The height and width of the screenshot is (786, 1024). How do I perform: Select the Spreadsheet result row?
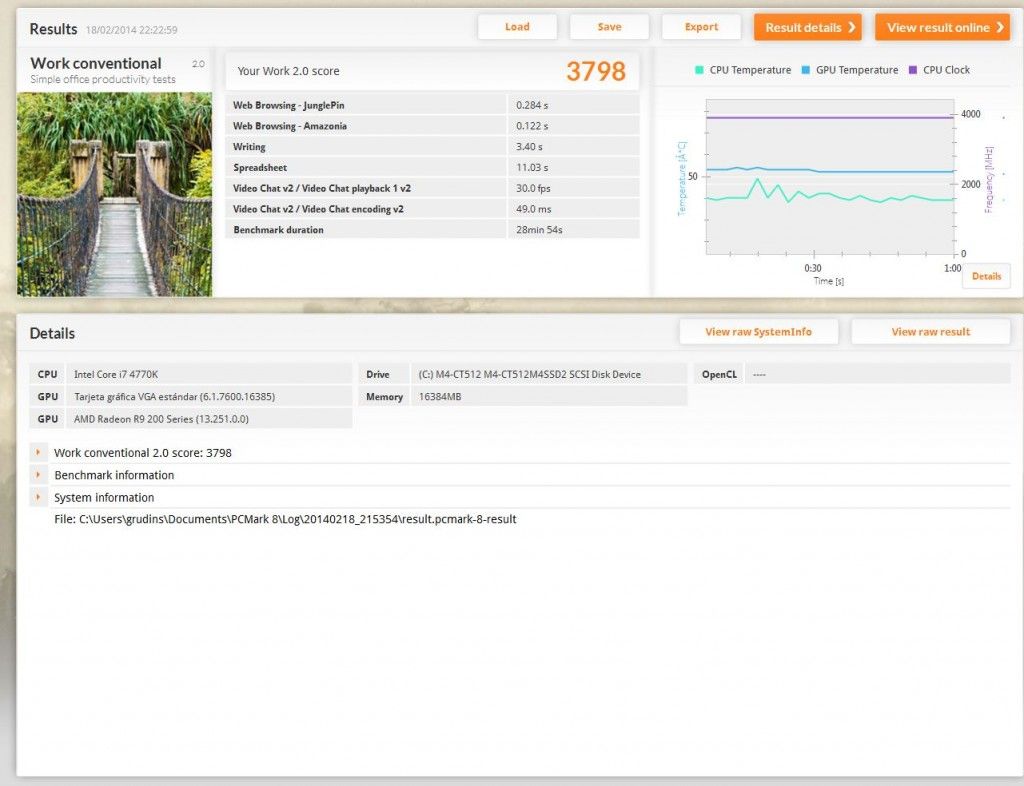432,168
